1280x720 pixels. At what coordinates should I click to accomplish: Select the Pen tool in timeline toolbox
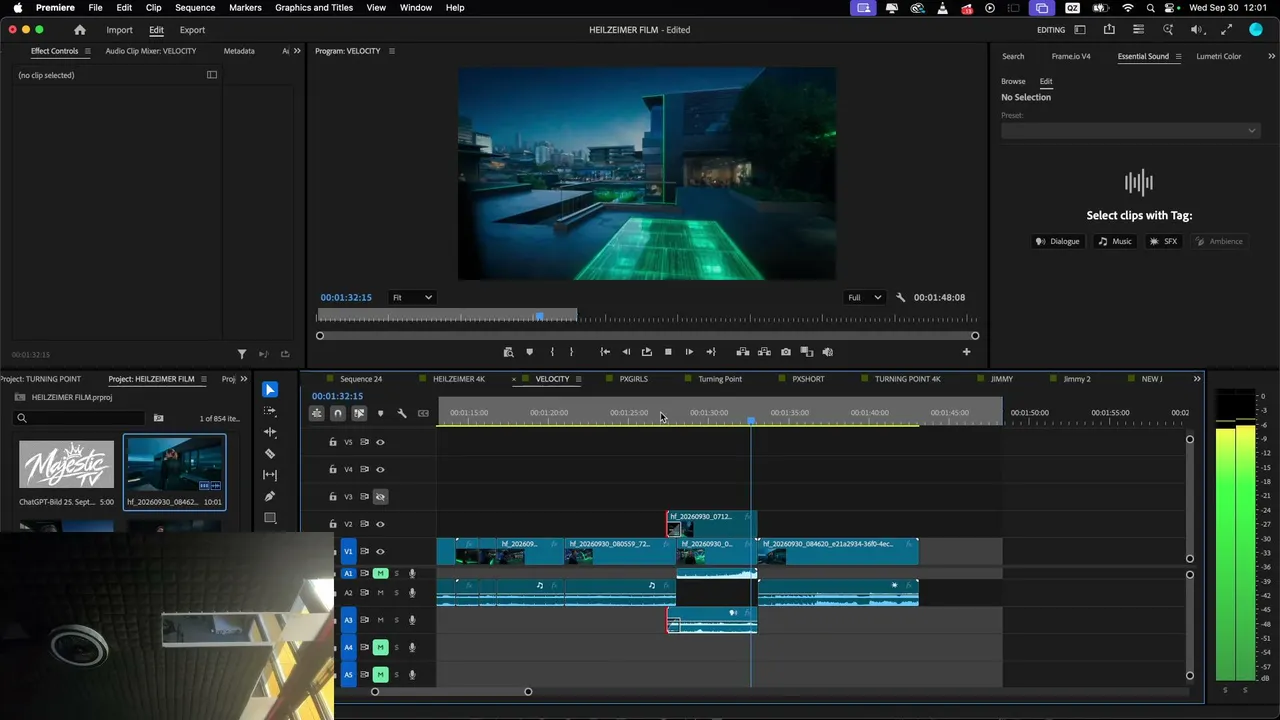coord(270,496)
